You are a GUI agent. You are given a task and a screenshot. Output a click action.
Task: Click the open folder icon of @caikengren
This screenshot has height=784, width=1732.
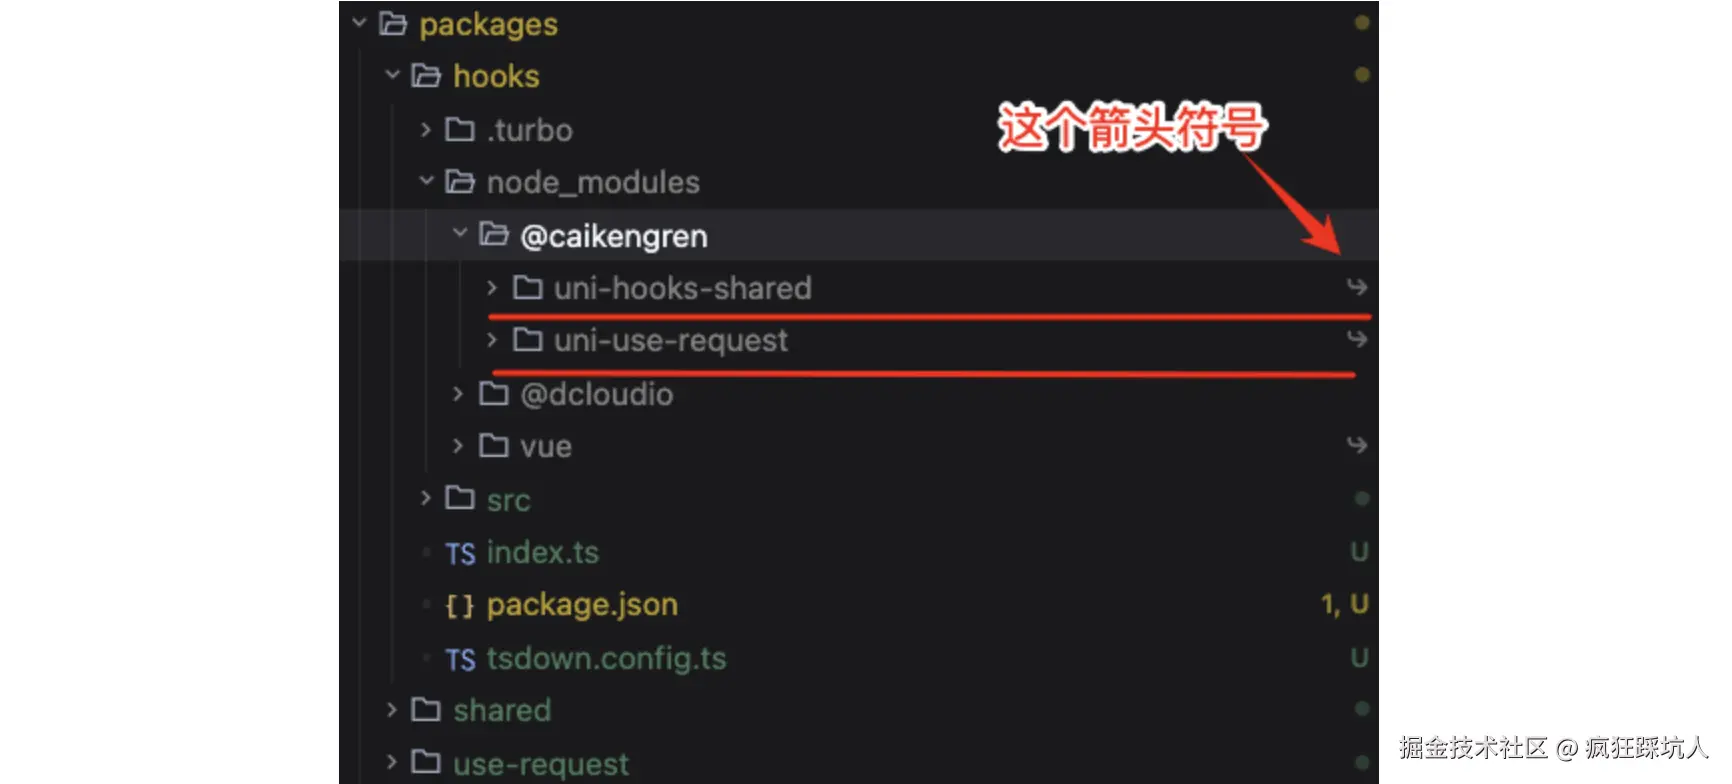pyautogui.click(x=494, y=234)
